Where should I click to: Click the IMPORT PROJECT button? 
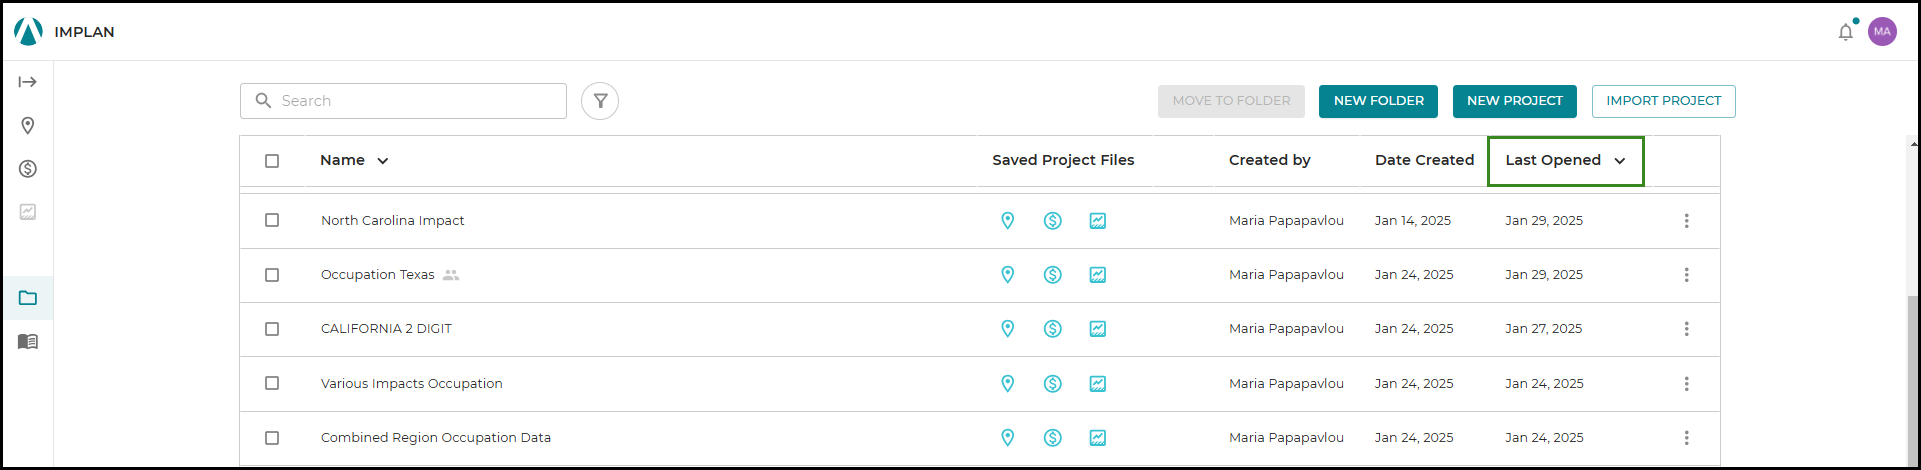1663,101
